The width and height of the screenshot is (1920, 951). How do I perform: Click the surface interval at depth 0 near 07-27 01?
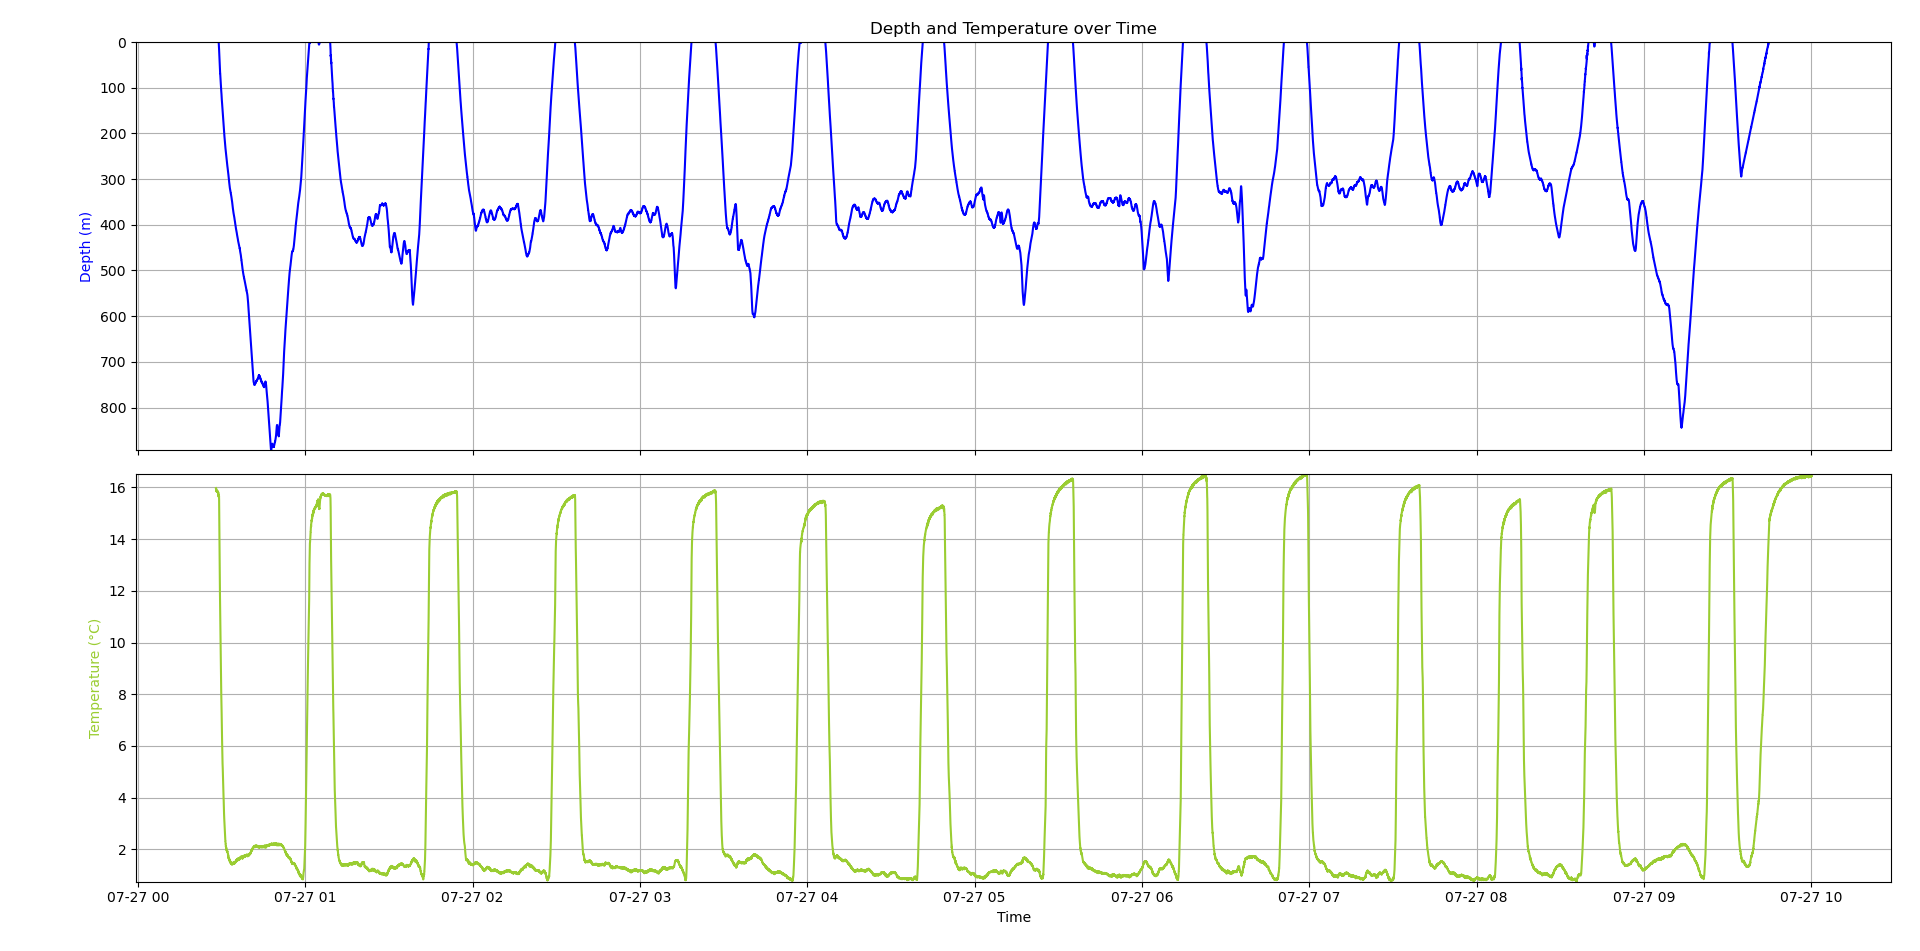(x=316, y=43)
